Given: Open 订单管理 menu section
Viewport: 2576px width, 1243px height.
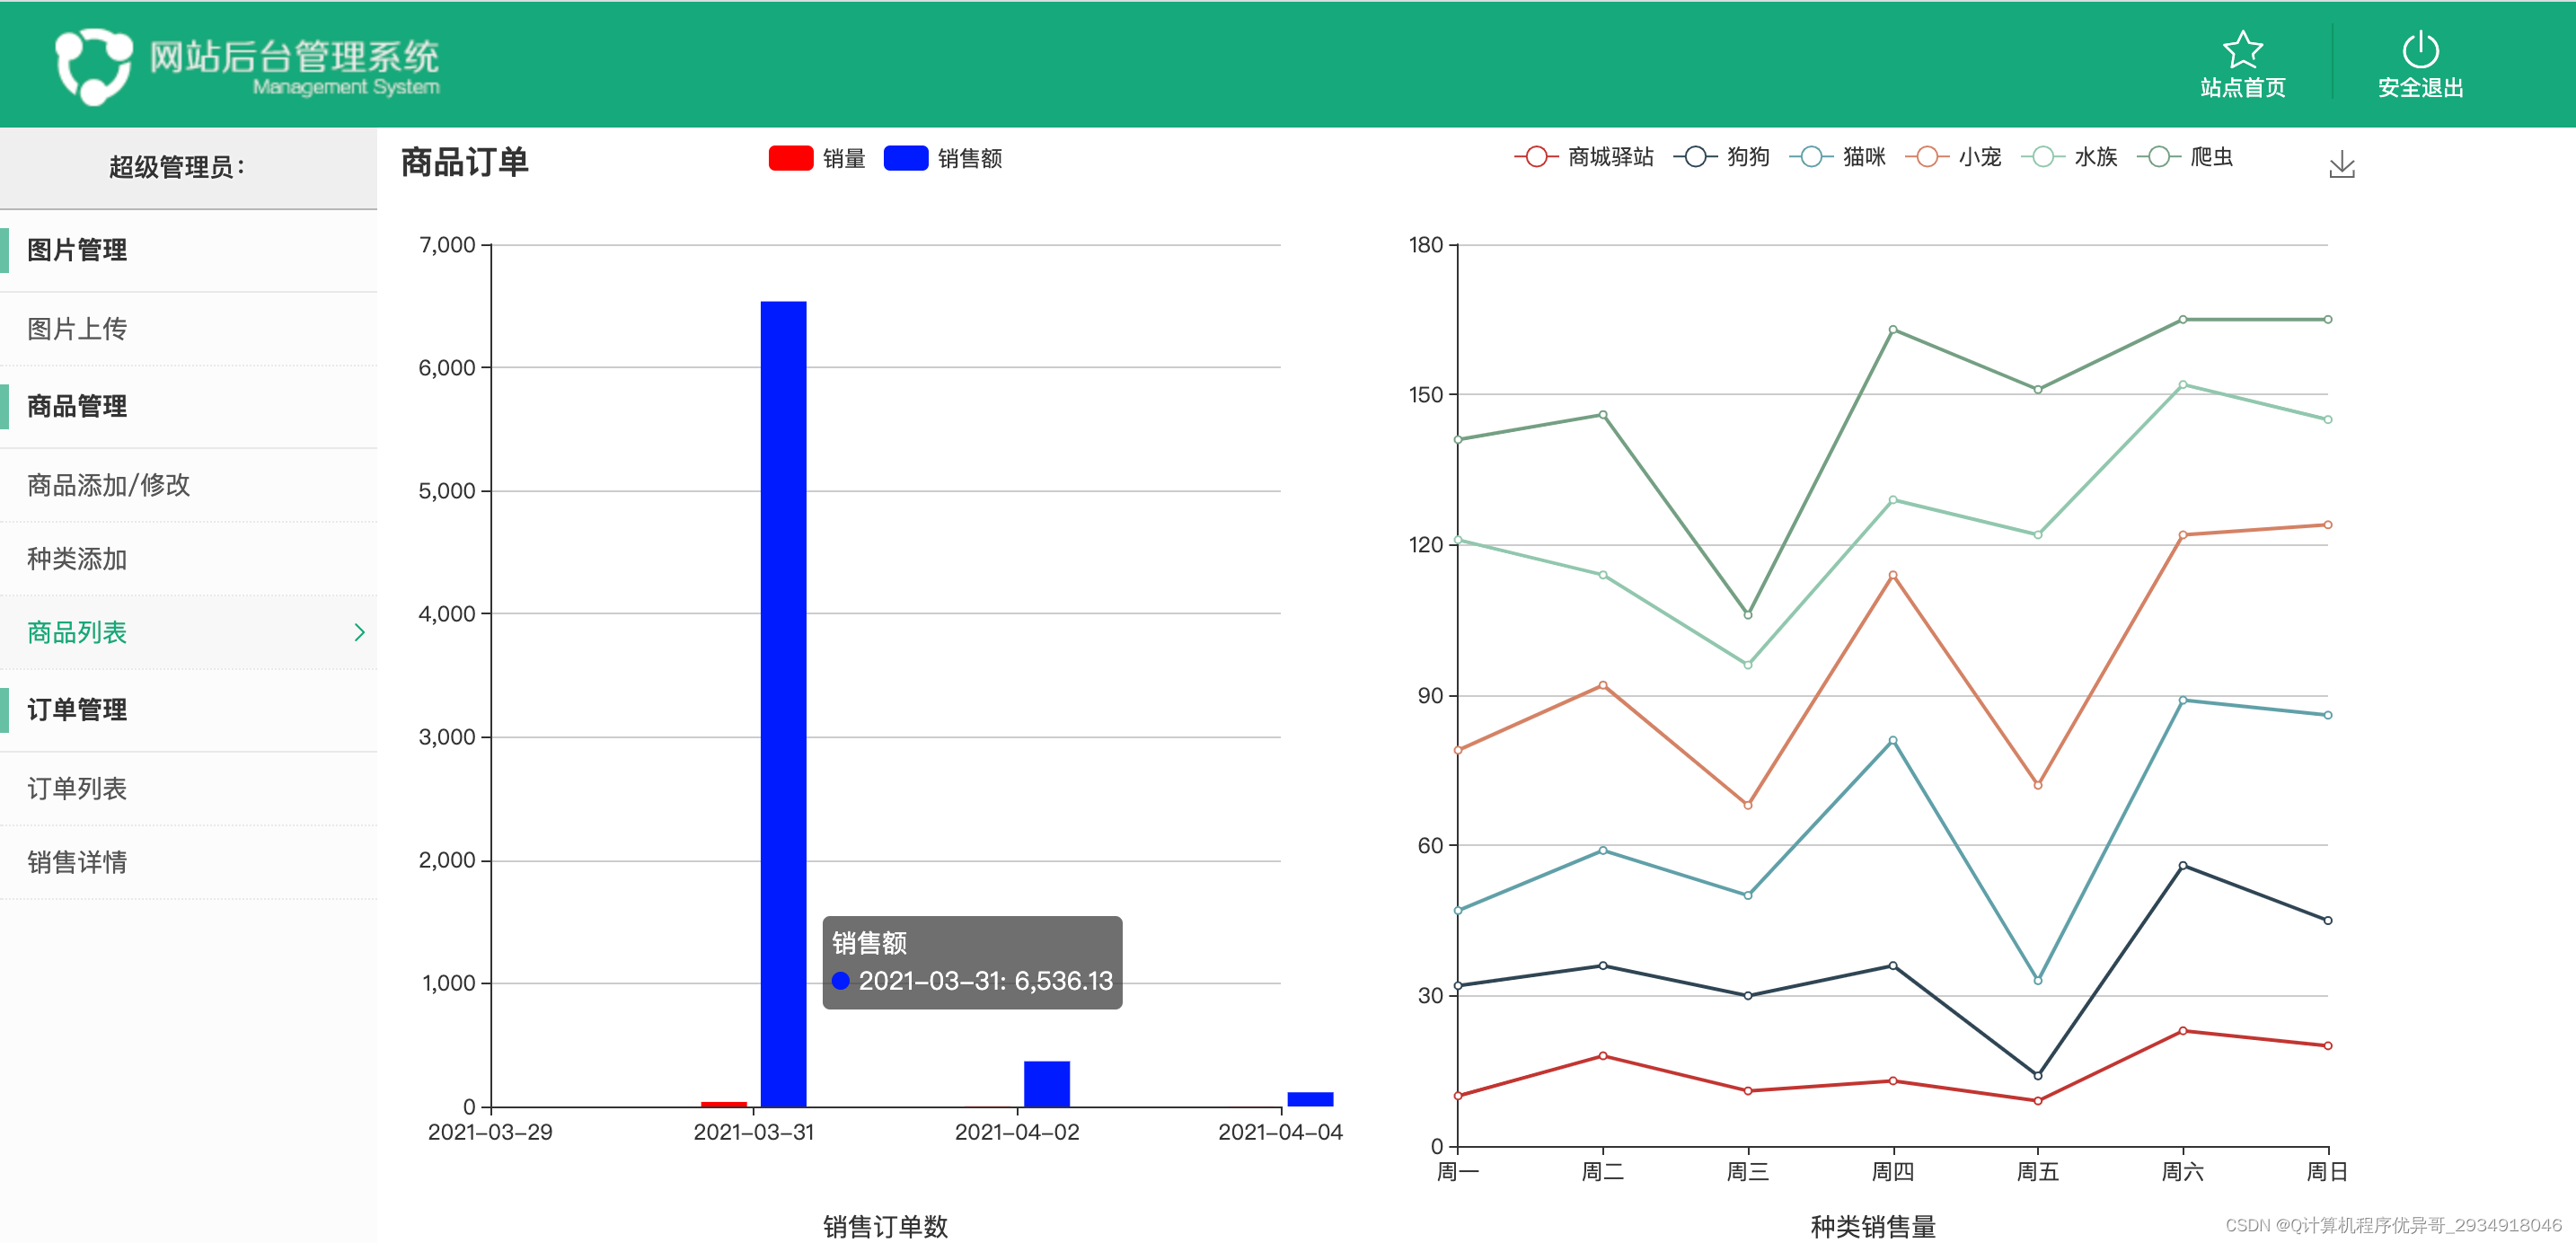Looking at the screenshot, I should click(188, 710).
